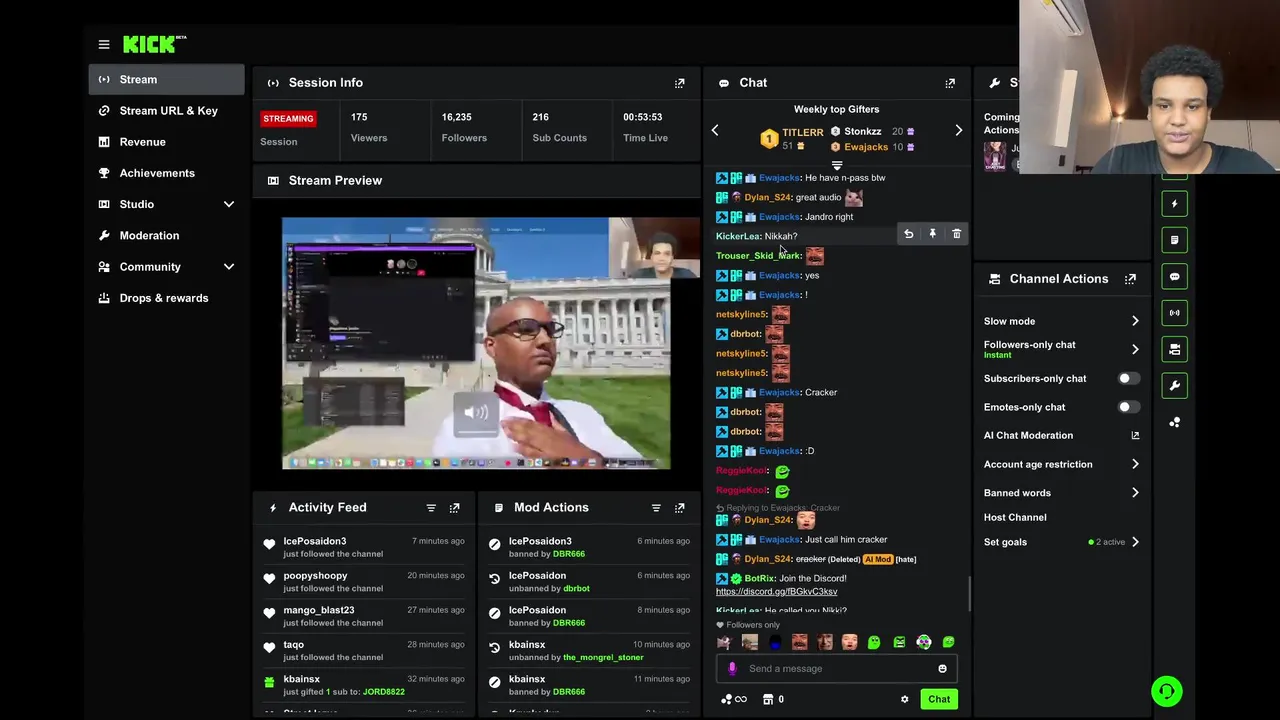
Task: Click the TITLERR top gifter name
Action: pos(802,132)
